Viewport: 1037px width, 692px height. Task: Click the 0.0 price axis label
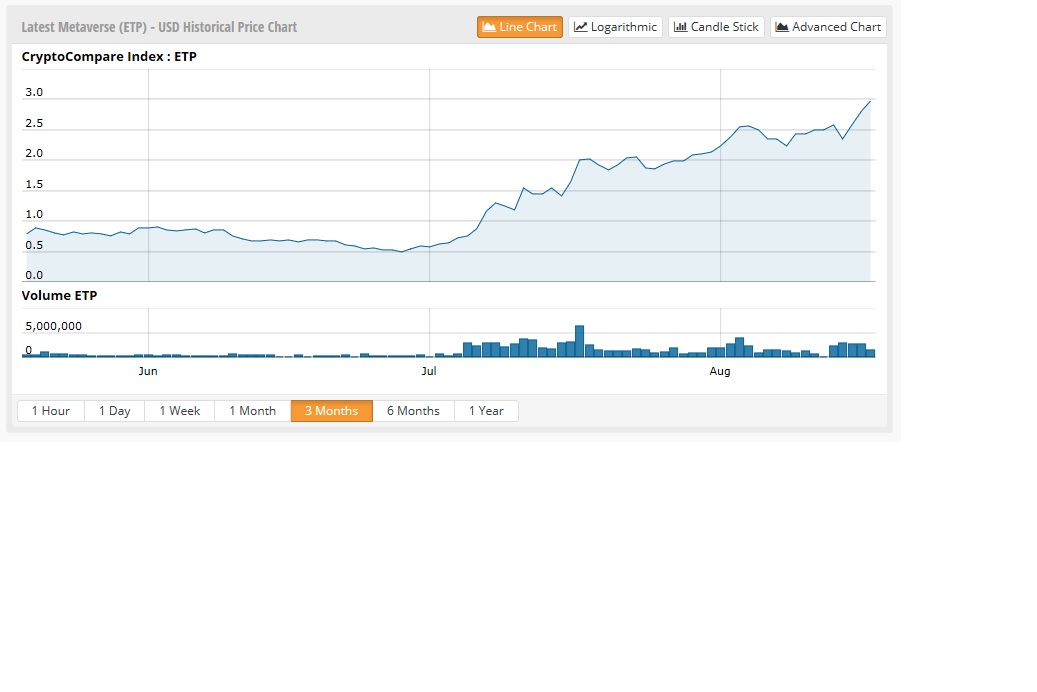pos(34,275)
